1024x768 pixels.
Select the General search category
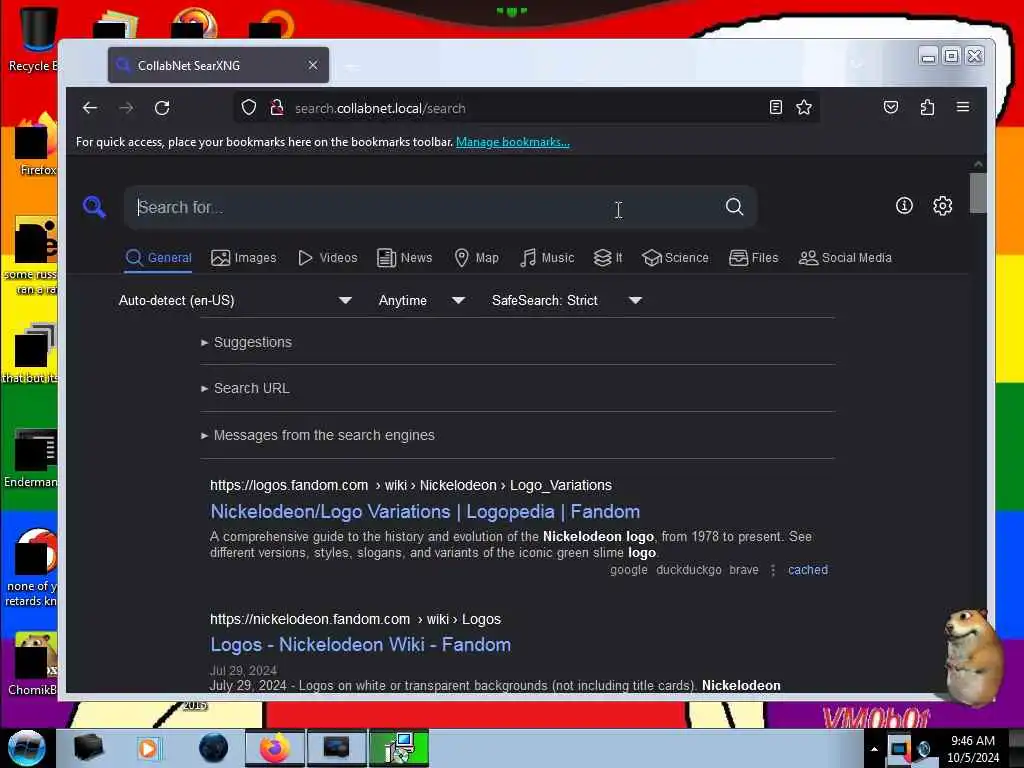pos(158,258)
